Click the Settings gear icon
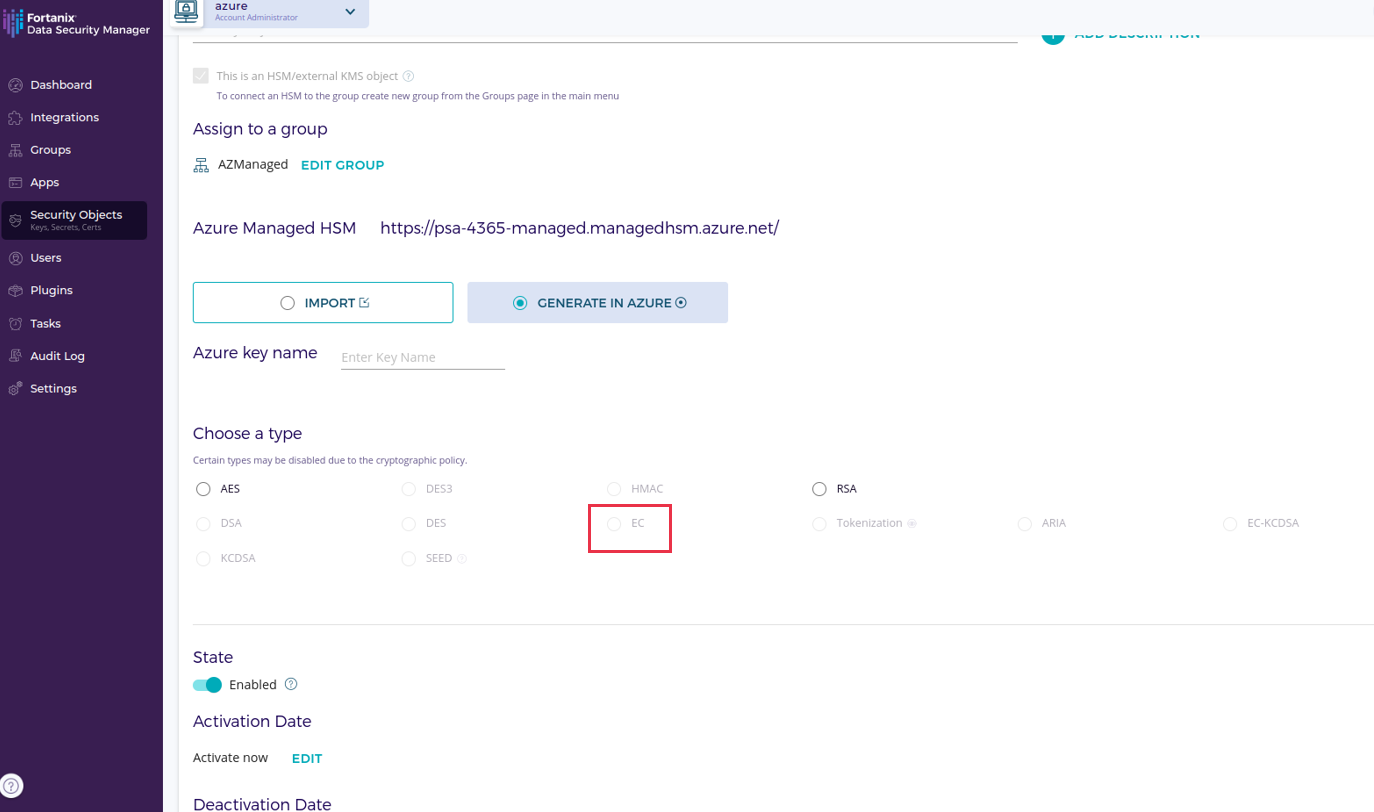 [x=15, y=389]
